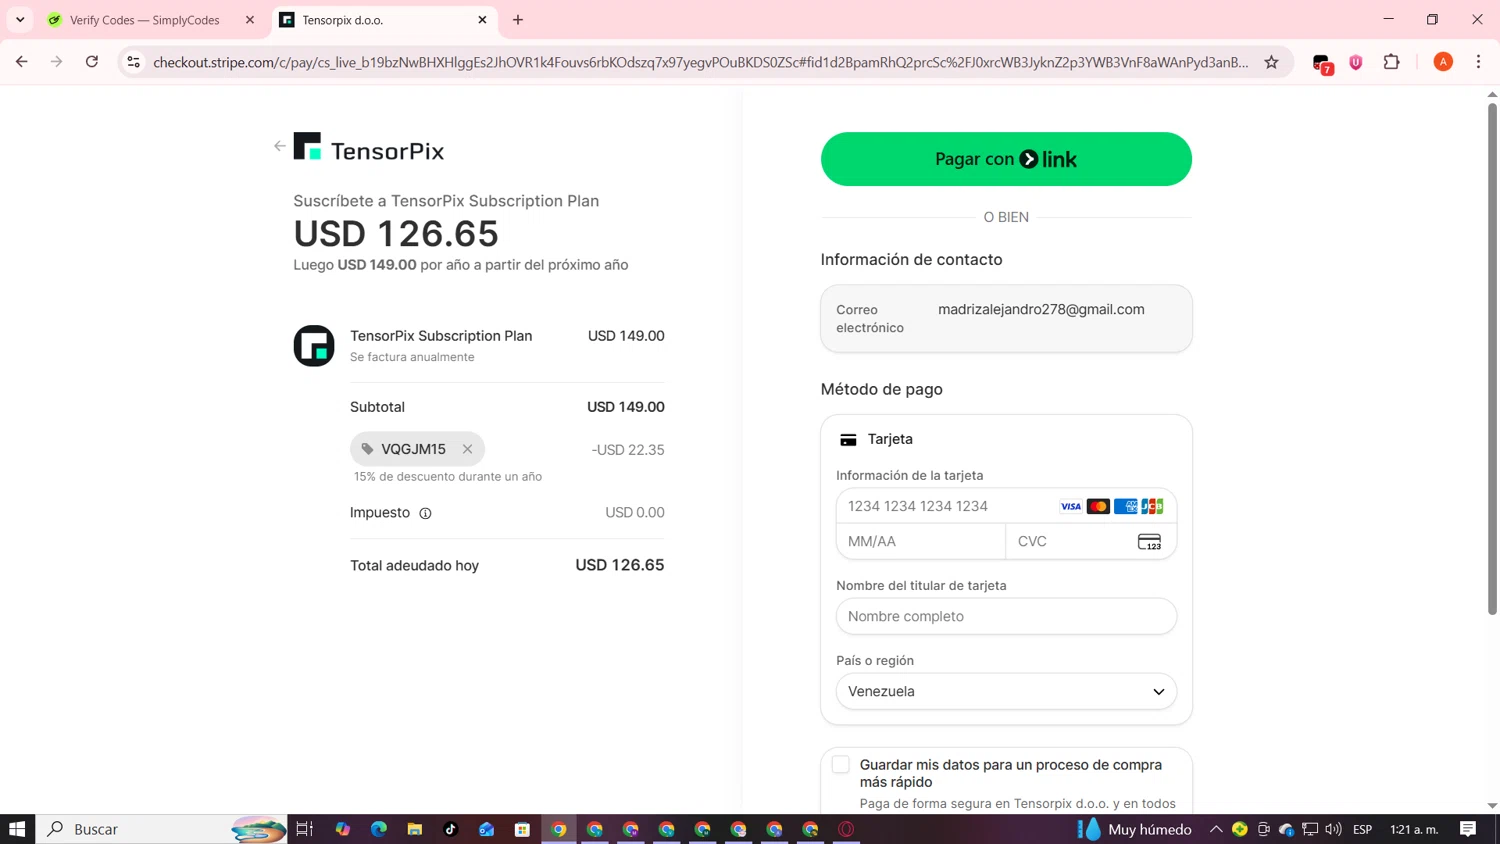This screenshot has height=844, width=1500.
Task: Click the card number field
Action: coord(1006,506)
